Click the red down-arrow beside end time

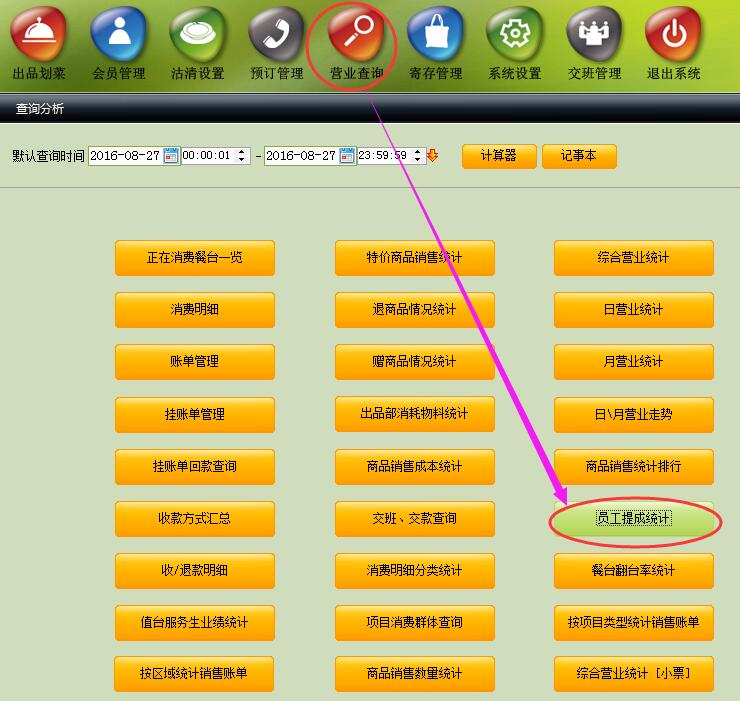click(x=432, y=155)
